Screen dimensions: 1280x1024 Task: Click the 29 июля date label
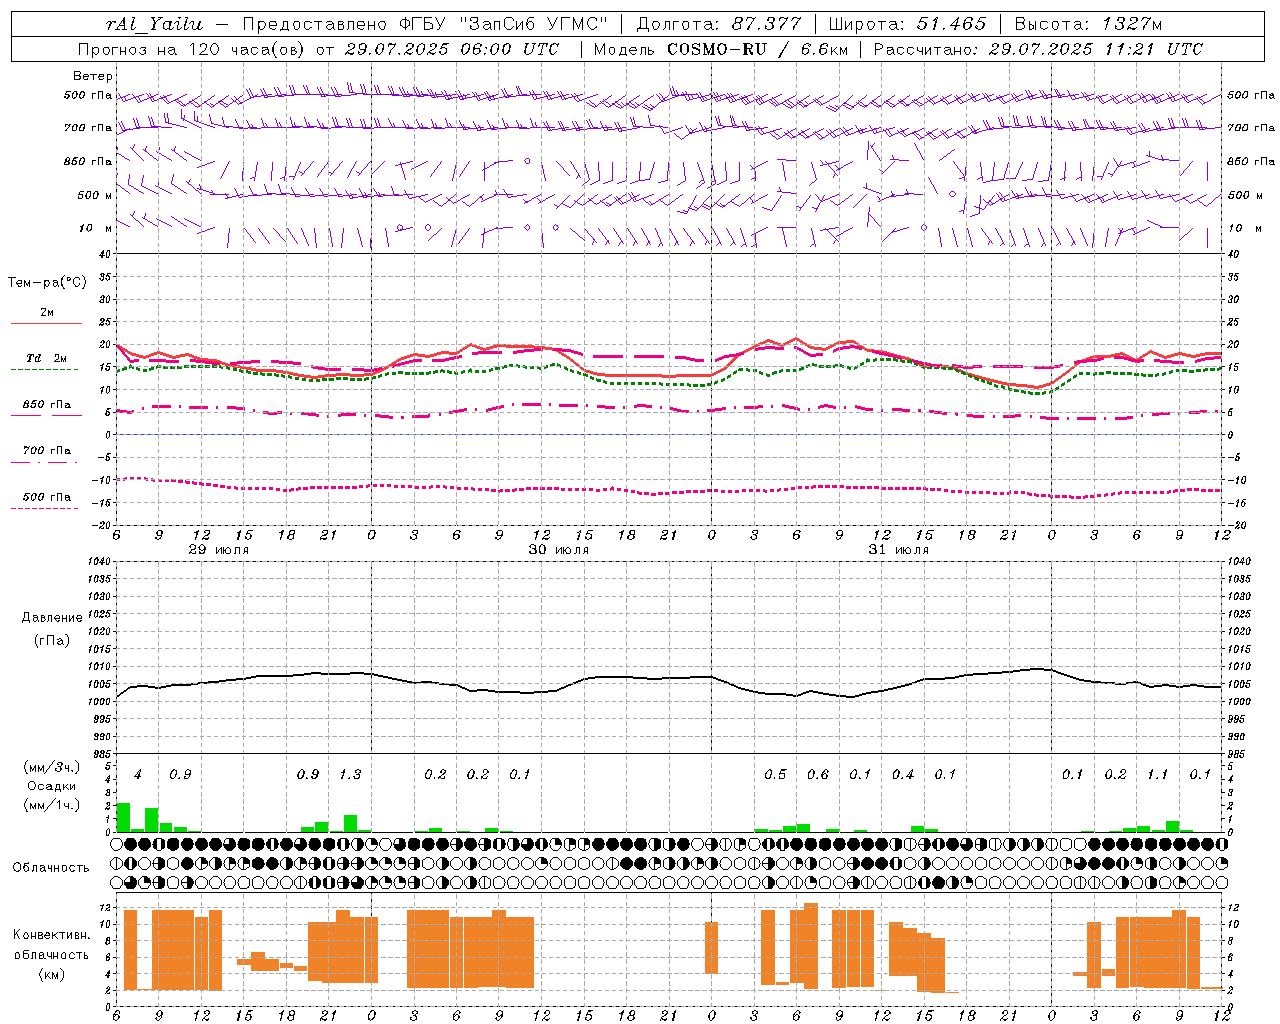click(219, 550)
